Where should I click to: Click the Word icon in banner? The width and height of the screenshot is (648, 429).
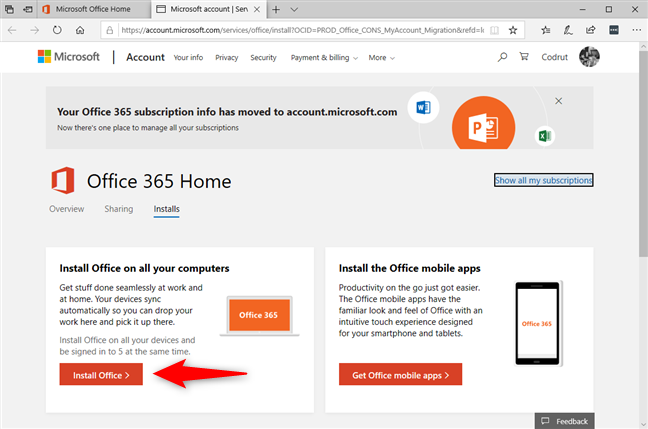423,107
